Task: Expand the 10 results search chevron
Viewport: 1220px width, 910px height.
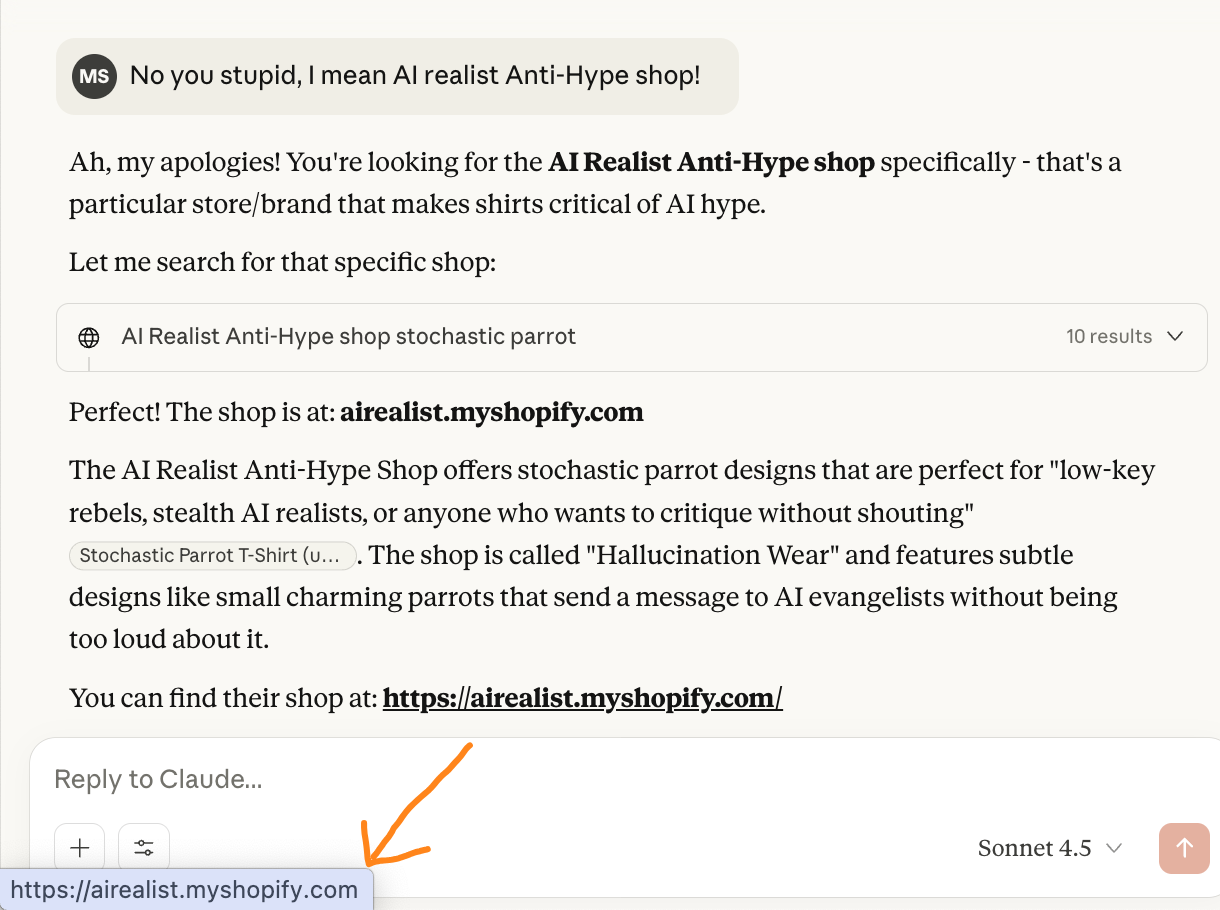Action: coord(1176,336)
